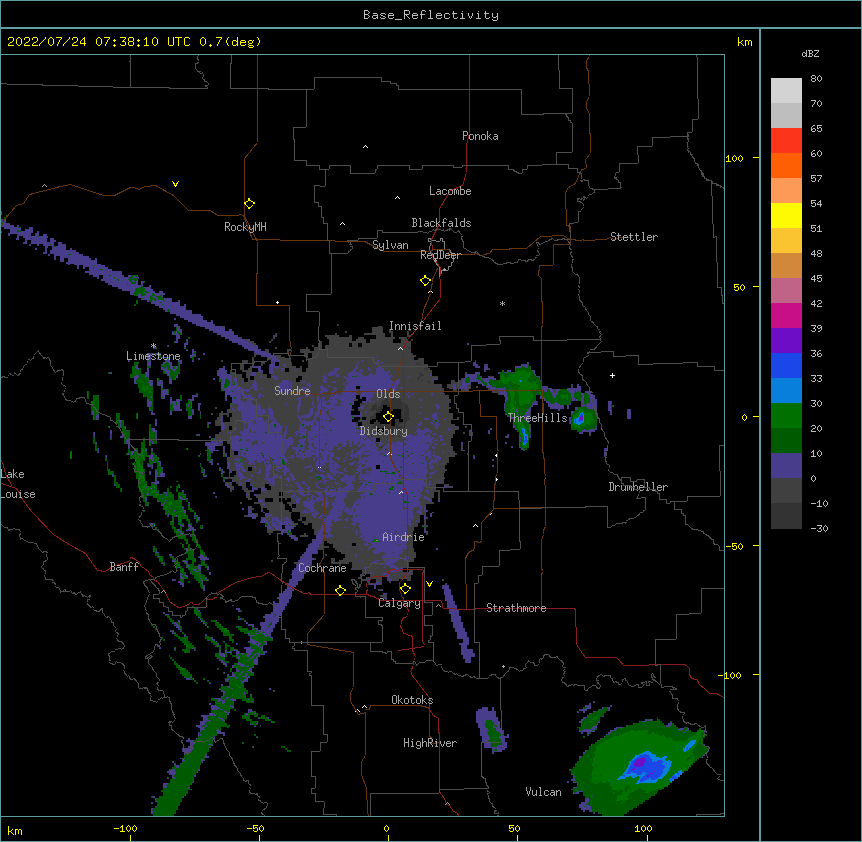This screenshot has width=862, height=842.
Task: Select the 0.7(deg) elevation label
Action: [x=230, y=42]
